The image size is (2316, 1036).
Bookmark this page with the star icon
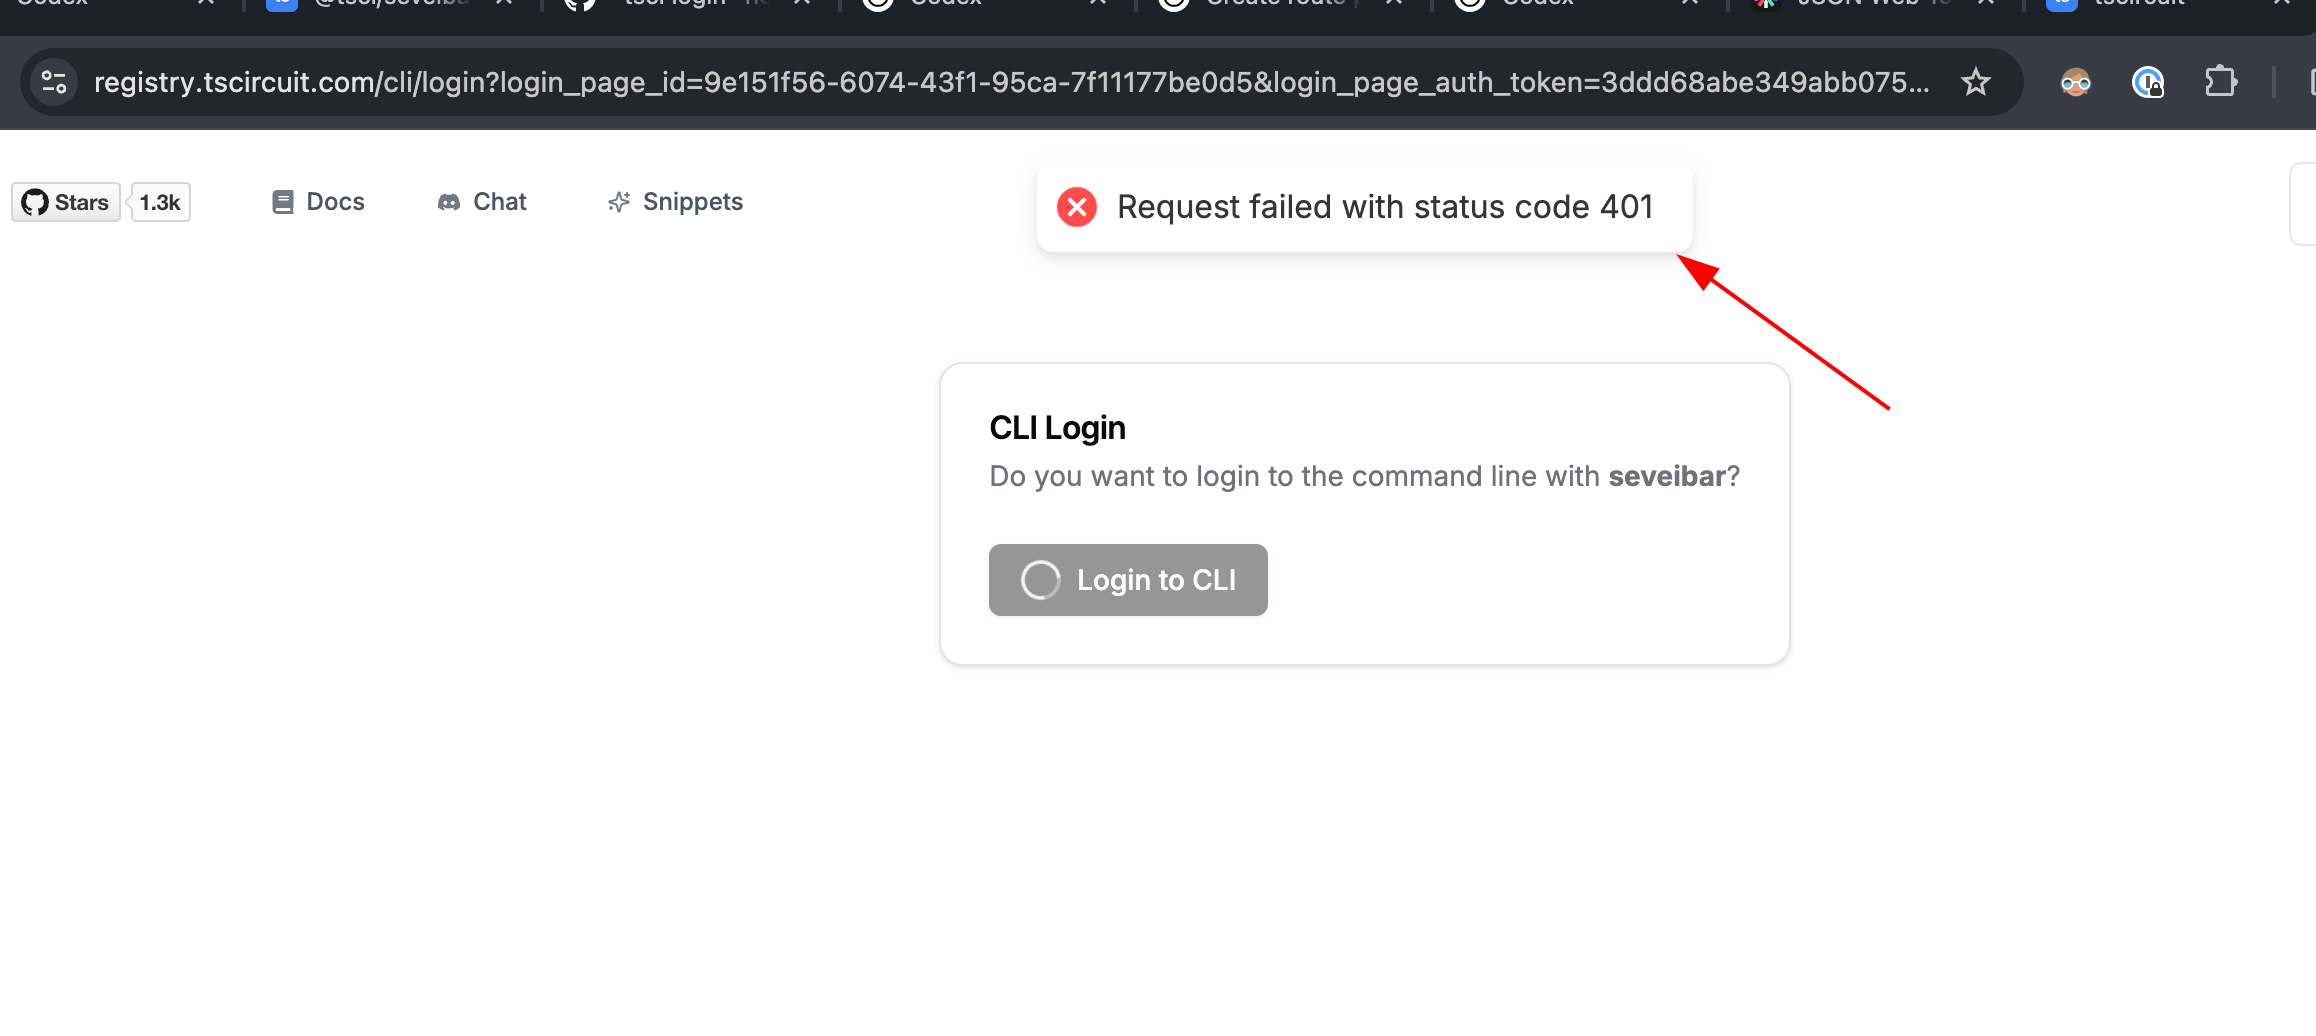(1975, 82)
